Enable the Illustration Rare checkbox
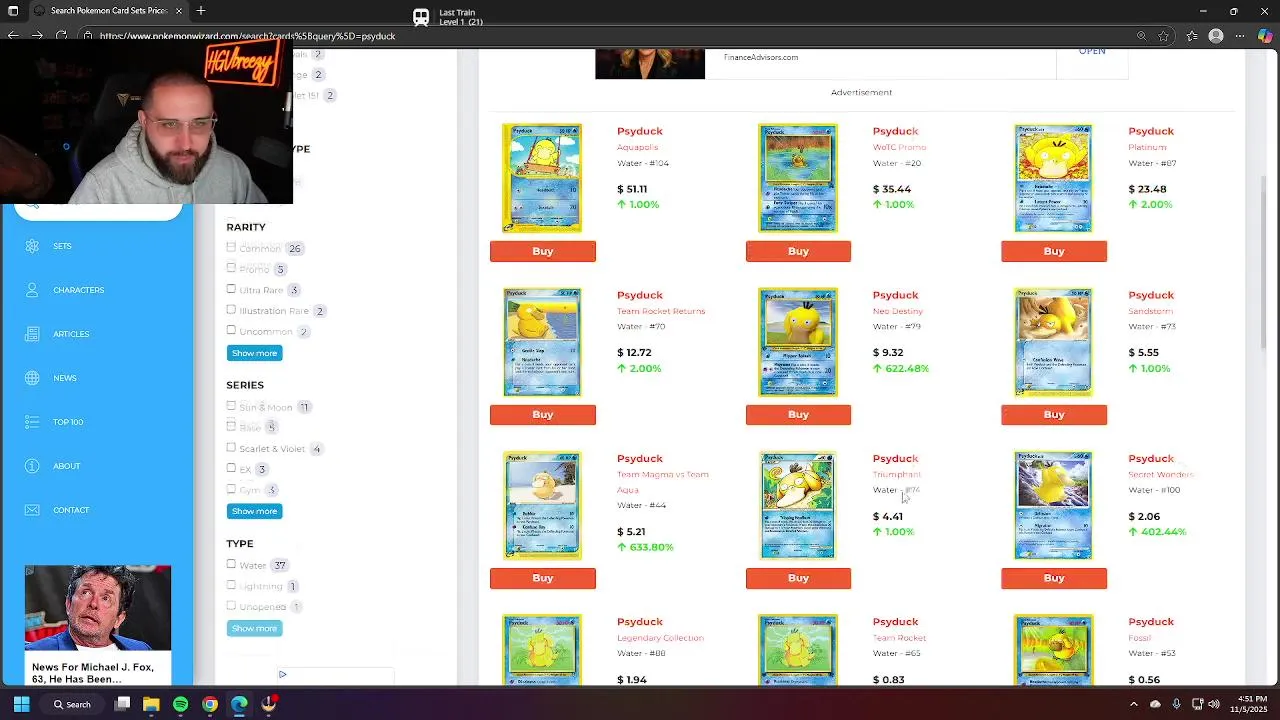The width and height of the screenshot is (1280, 720). pos(231,310)
